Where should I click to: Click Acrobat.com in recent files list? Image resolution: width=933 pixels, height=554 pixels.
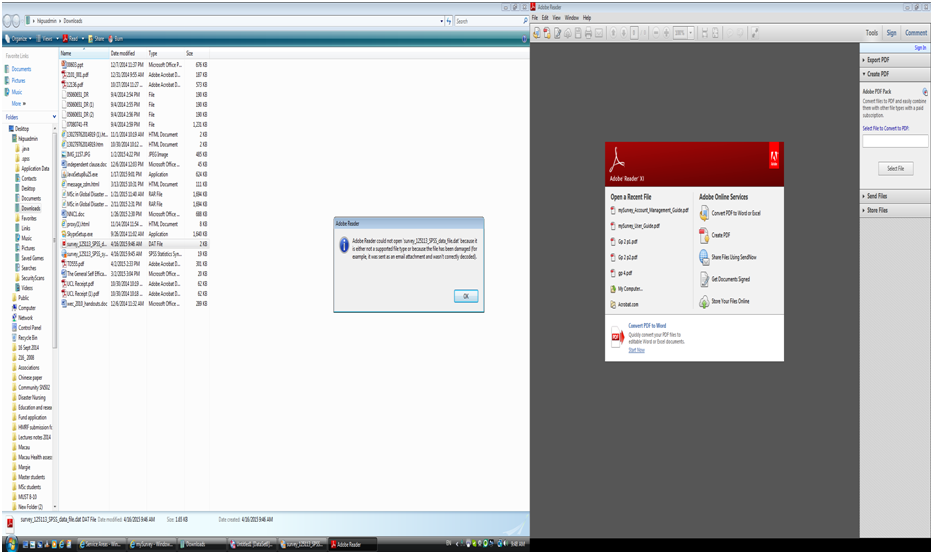coord(624,305)
